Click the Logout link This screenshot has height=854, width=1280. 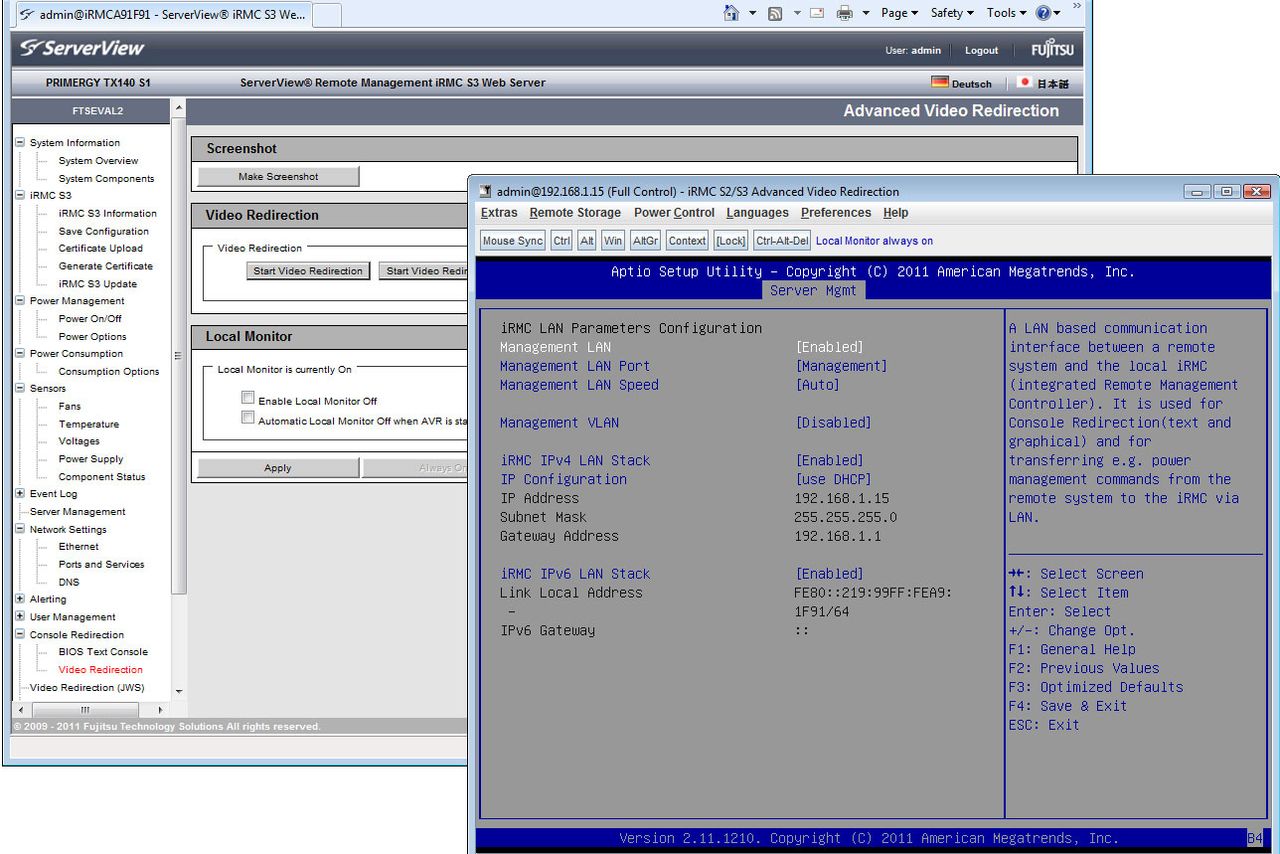(981, 50)
